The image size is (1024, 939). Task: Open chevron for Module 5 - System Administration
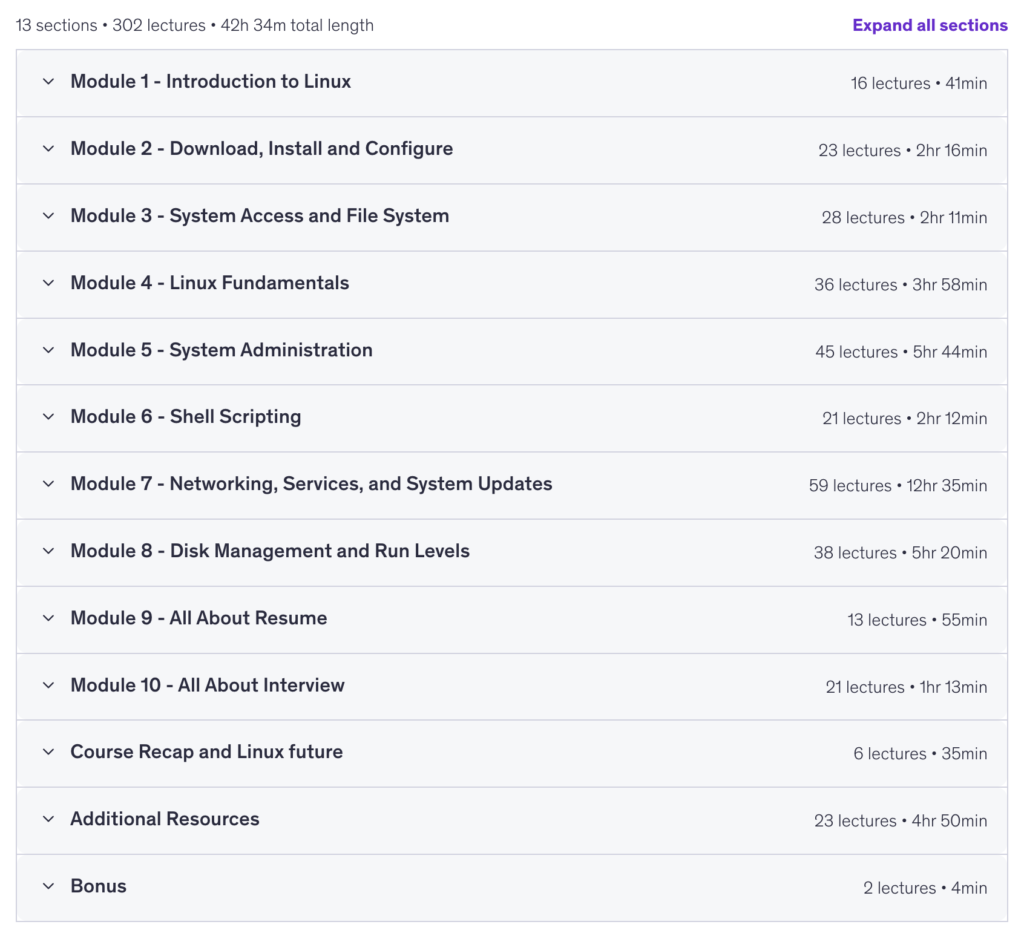pos(48,350)
